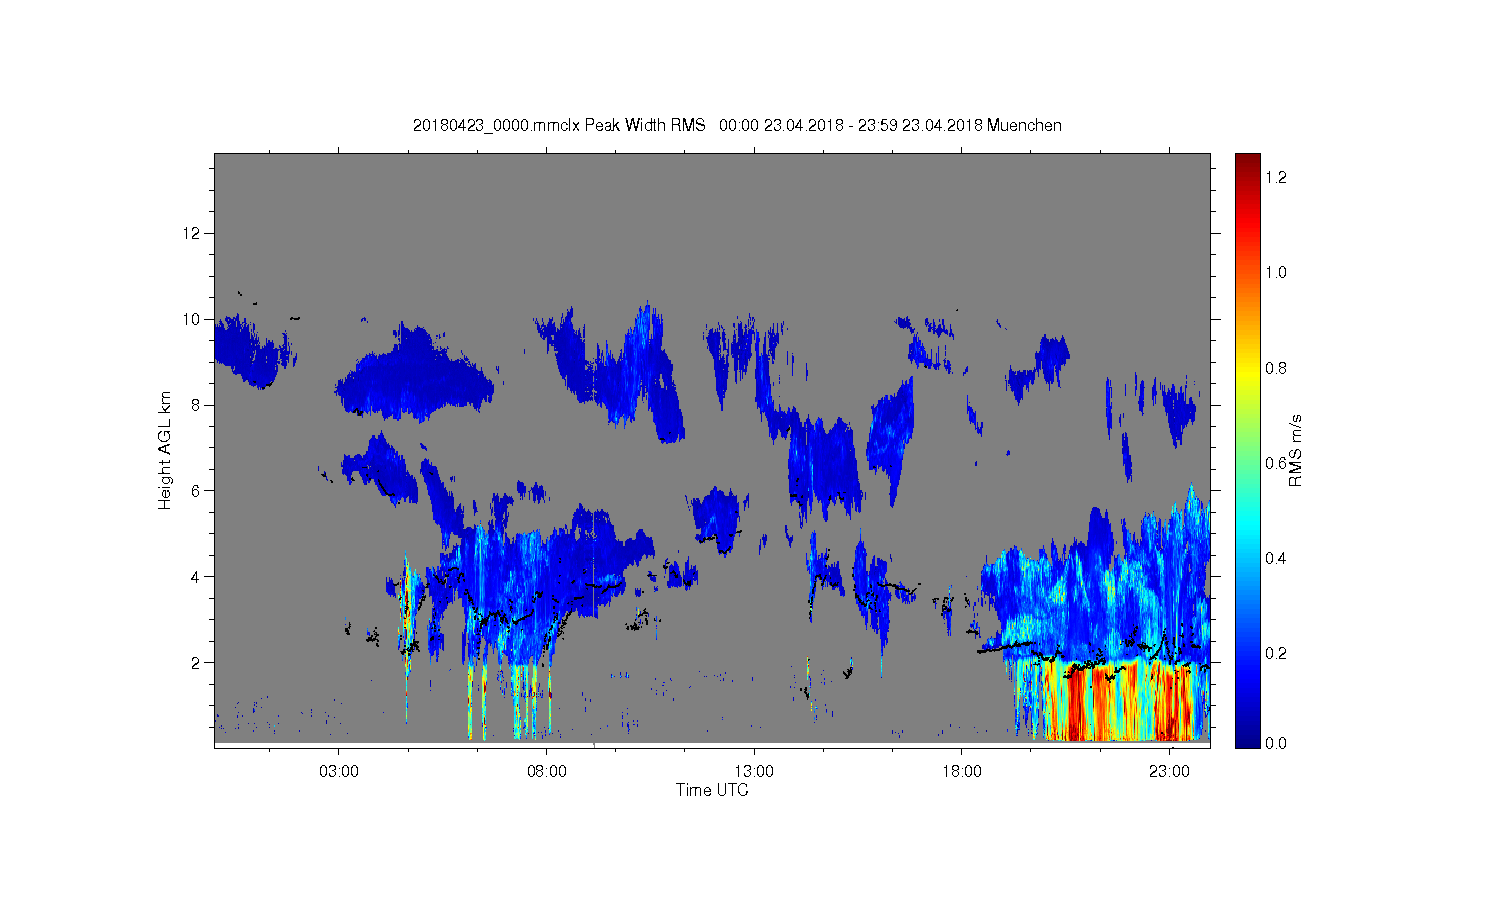
Task: Click the 'Height AGL km' y-axis label
Action: pyautogui.click(x=164, y=450)
